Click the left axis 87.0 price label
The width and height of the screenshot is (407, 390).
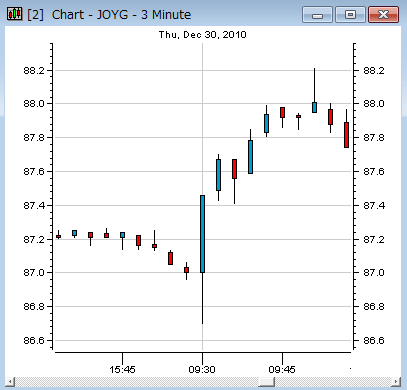coord(34,273)
